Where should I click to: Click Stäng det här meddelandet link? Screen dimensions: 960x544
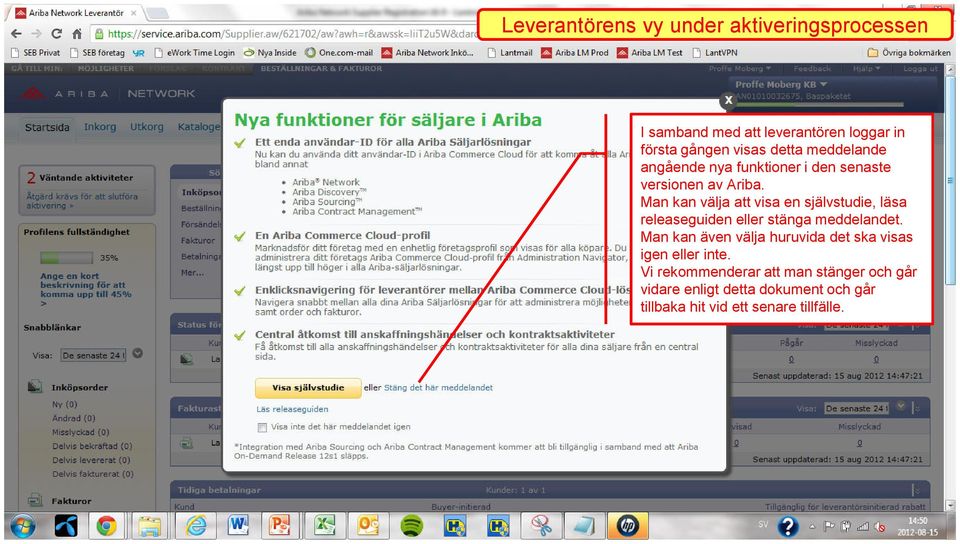(x=438, y=388)
